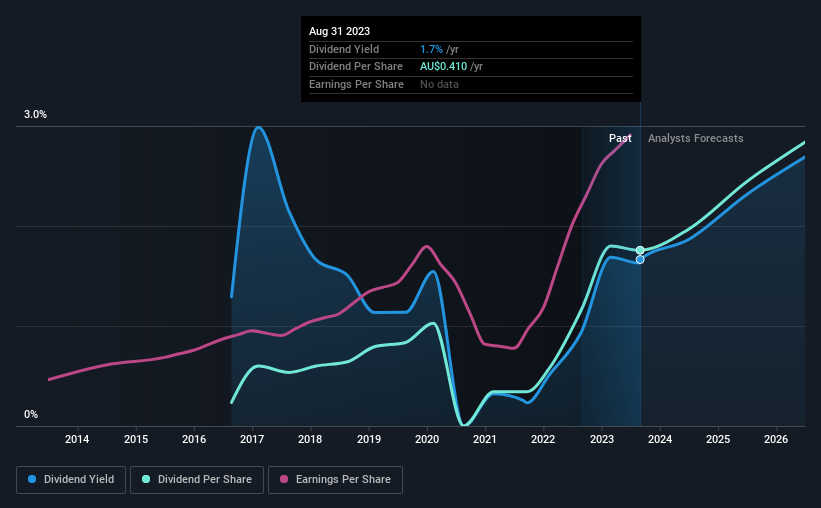Screen dimensions: 821x508
Task: Click the No data earnings value
Action: click(x=439, y=84)
